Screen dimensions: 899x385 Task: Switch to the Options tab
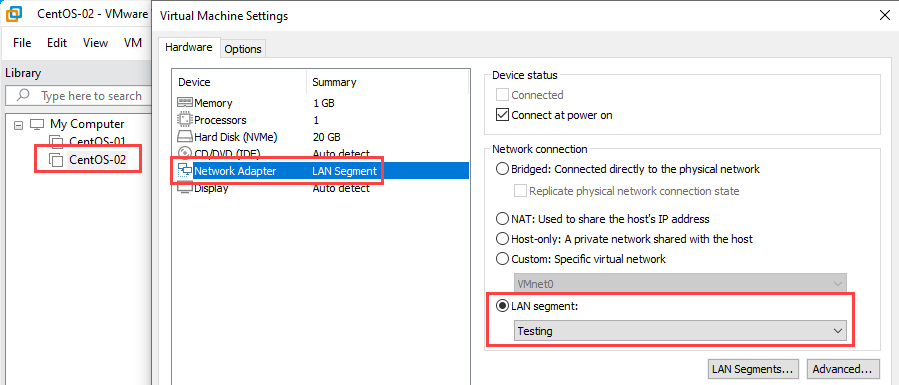point(243,49)
